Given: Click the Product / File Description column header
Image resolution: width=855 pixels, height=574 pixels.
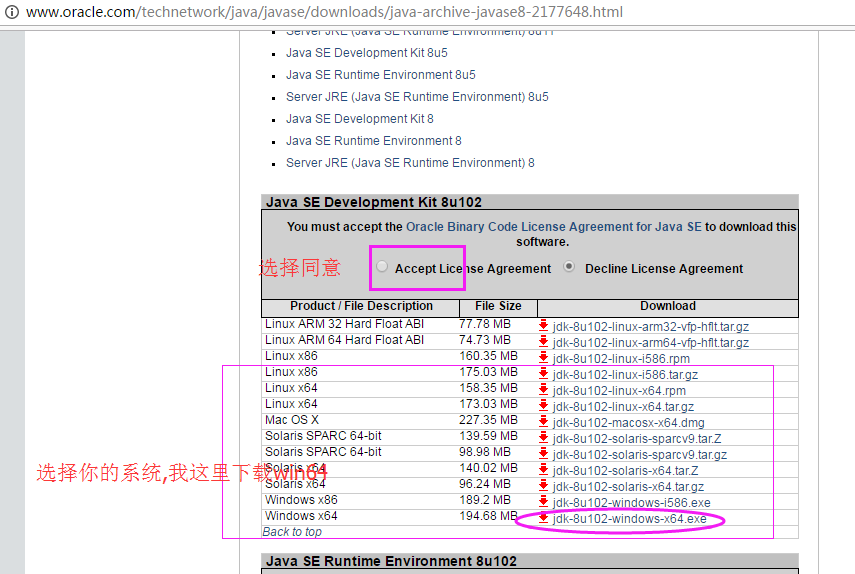Looking at the screenshot, I should [361, 306].
